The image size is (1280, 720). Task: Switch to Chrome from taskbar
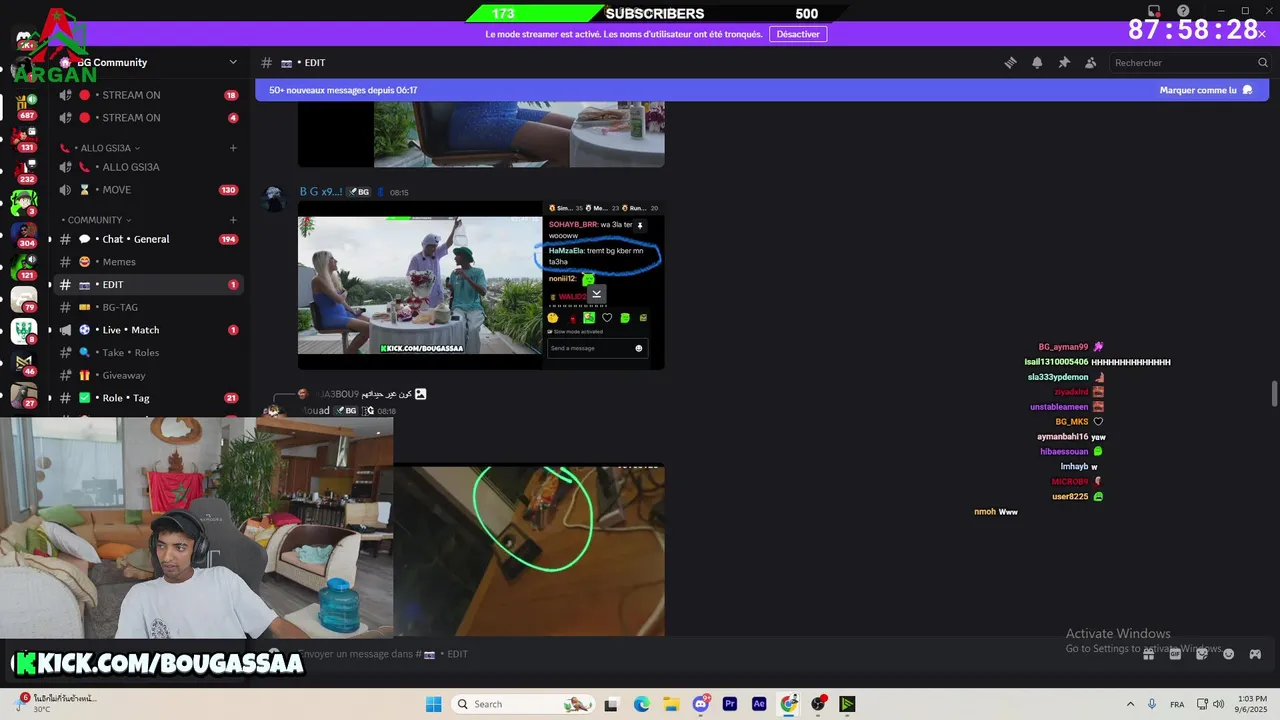789,704
